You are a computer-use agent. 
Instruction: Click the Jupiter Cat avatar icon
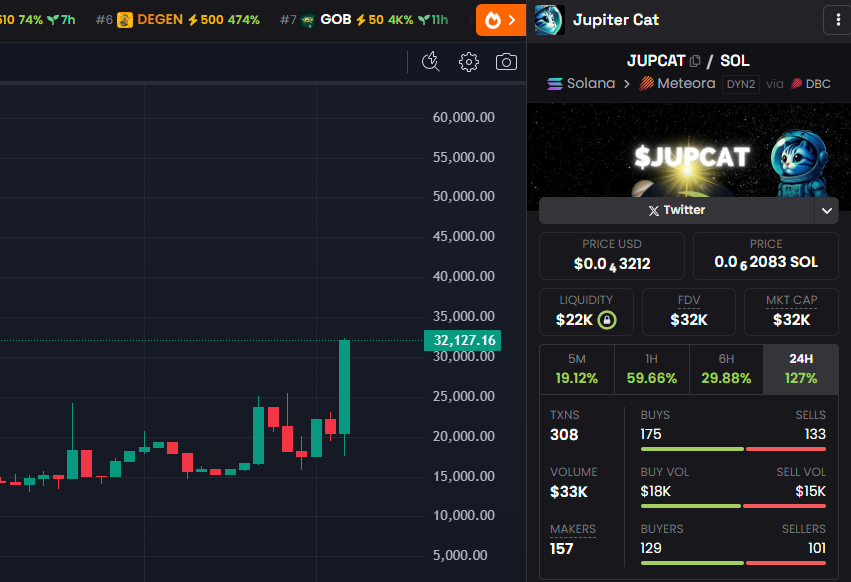click(549, 20)
